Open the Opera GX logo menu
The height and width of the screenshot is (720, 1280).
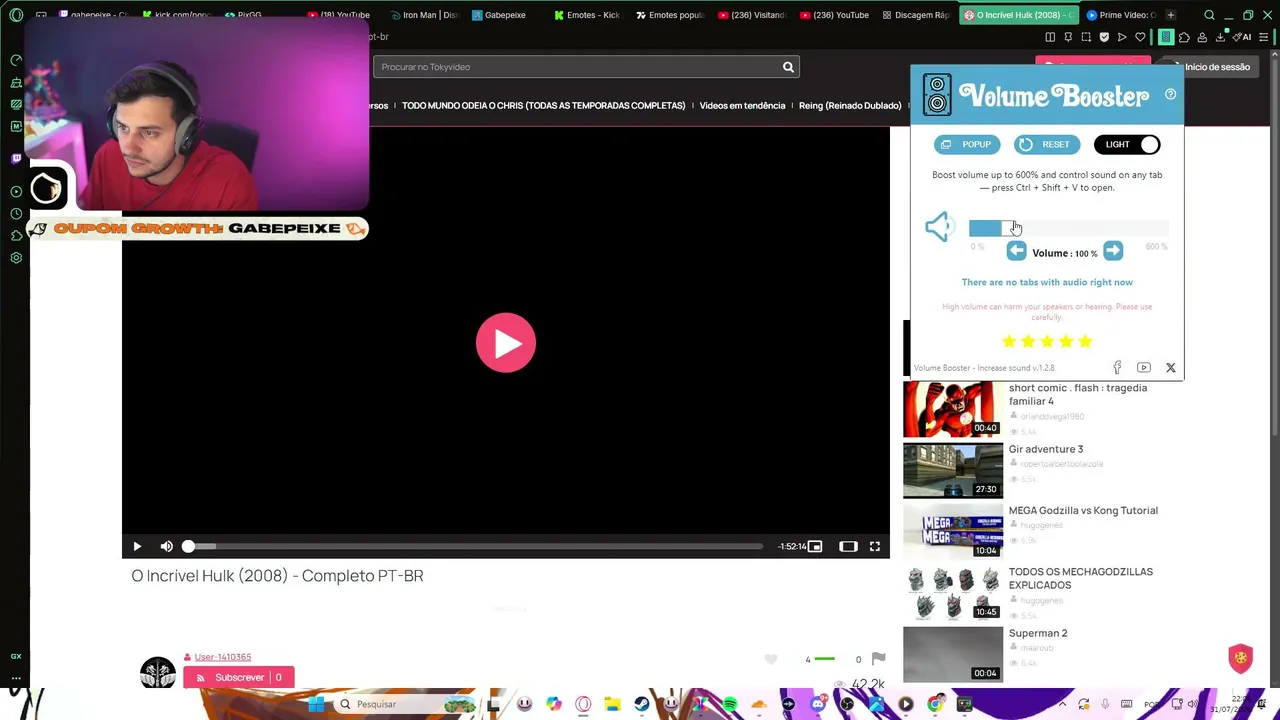click(16, 15)
